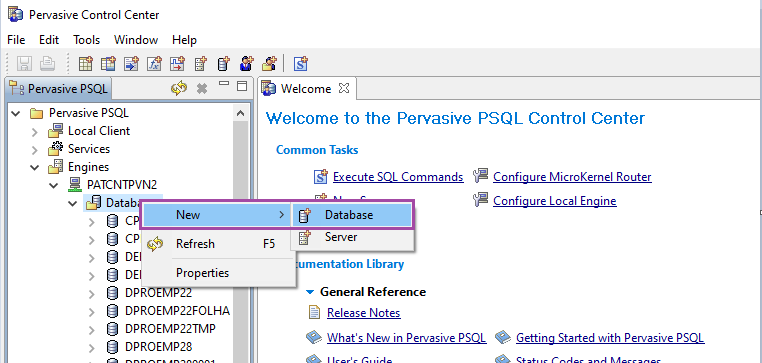The image size is (762, 363).
Task: Expand the DPROEMP22 database node
Action: coord(91,293)
